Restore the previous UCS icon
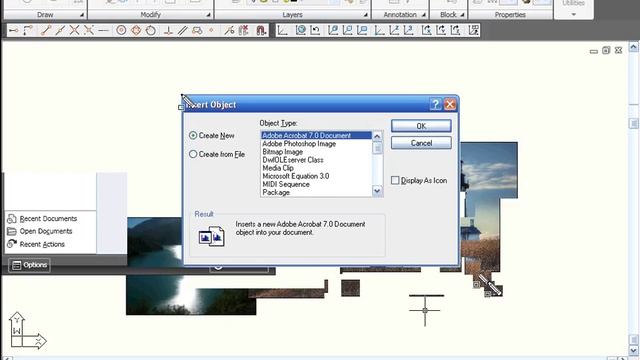The width and height of the screenshot is (640, 360). [315, 30]
